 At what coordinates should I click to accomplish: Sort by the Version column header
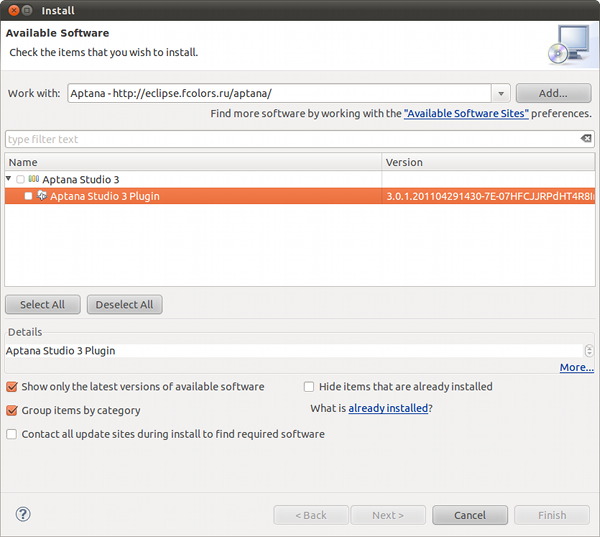click(x=488, y=162)
